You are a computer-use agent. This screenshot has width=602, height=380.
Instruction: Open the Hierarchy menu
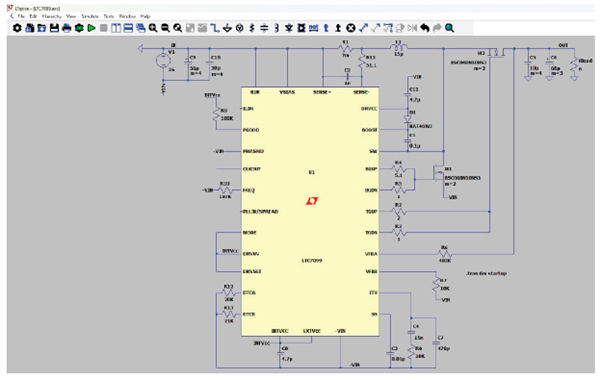click(x=52, y=17)
